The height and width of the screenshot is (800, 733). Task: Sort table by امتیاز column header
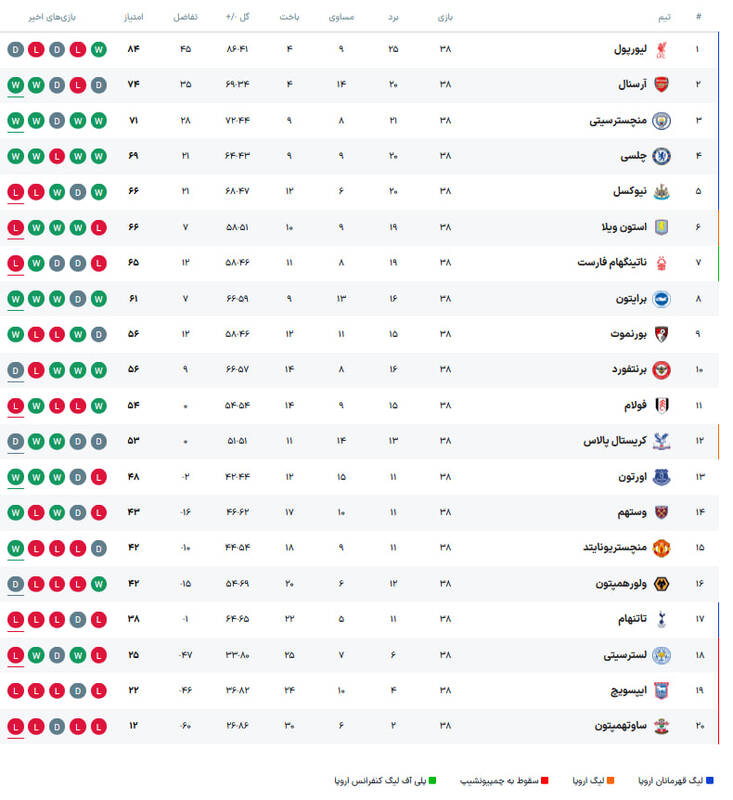pos(131,18)
